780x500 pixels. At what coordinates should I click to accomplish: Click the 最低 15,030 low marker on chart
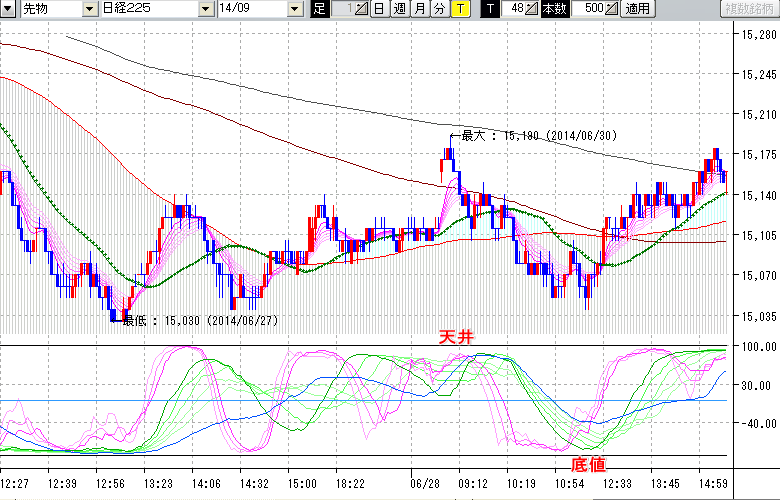point(200,321)
